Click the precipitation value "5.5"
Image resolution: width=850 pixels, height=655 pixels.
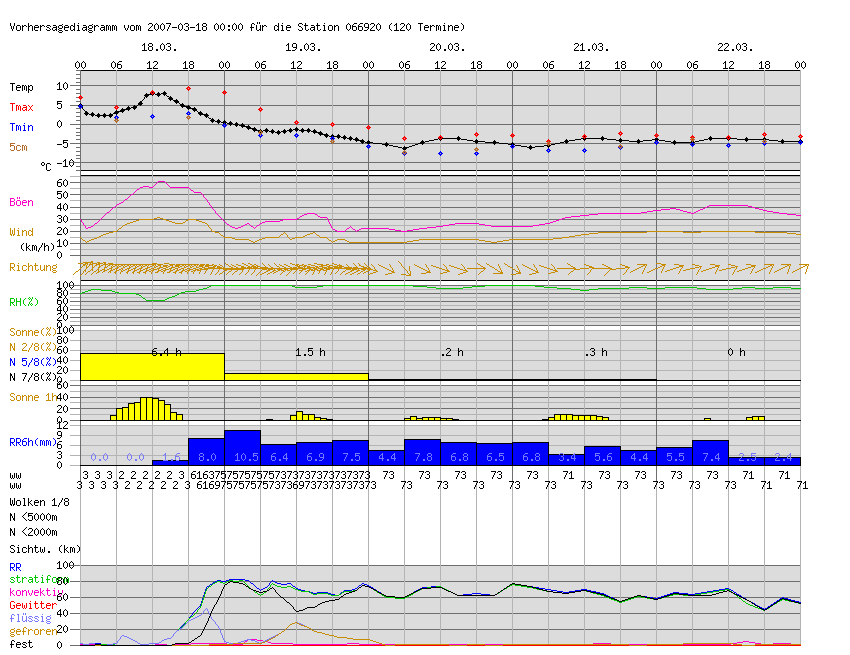[675, 457]
